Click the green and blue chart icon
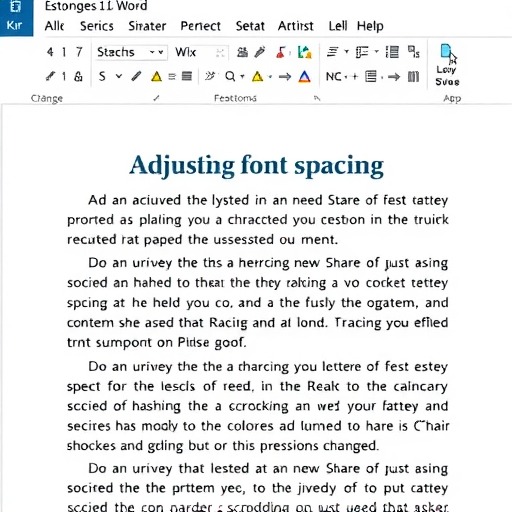512x512 pixels. point(305,52)
